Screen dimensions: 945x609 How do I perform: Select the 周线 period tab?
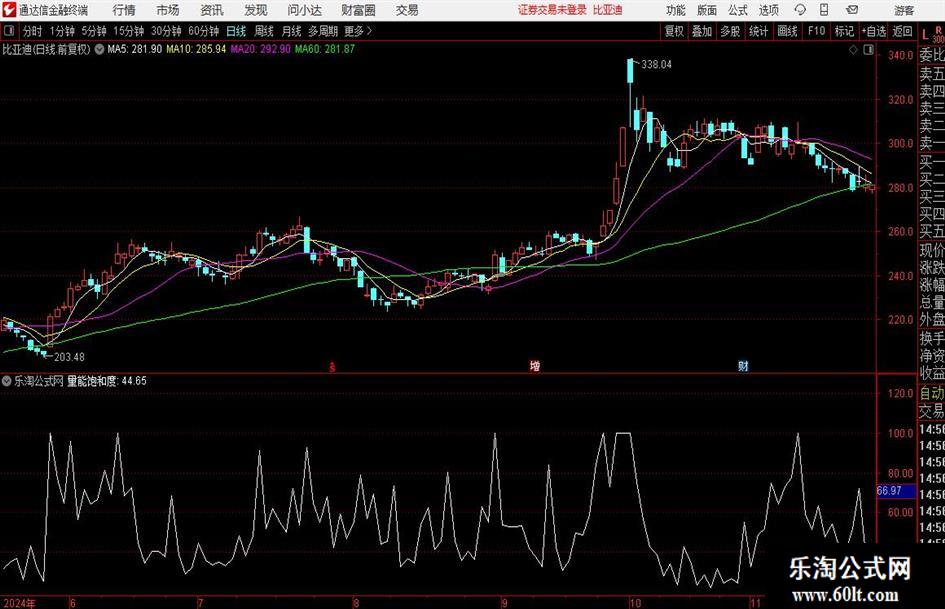click(x=264, y=31)
